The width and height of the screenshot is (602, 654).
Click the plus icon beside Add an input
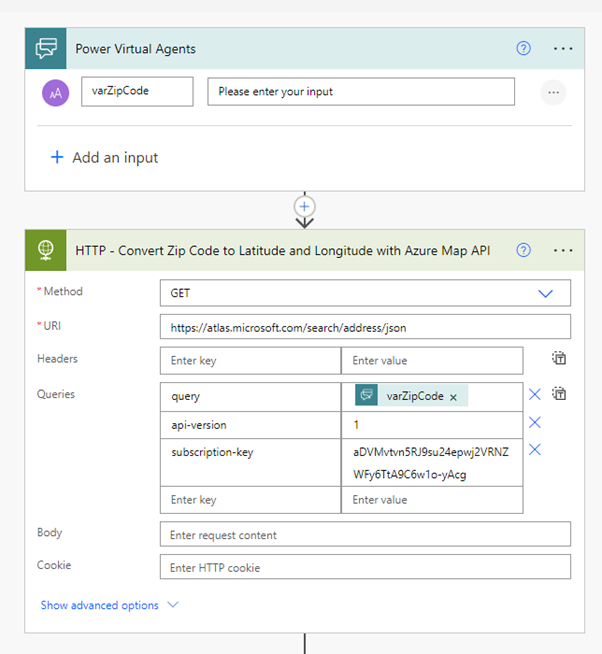pyautogui.click(x=57, y=157)
